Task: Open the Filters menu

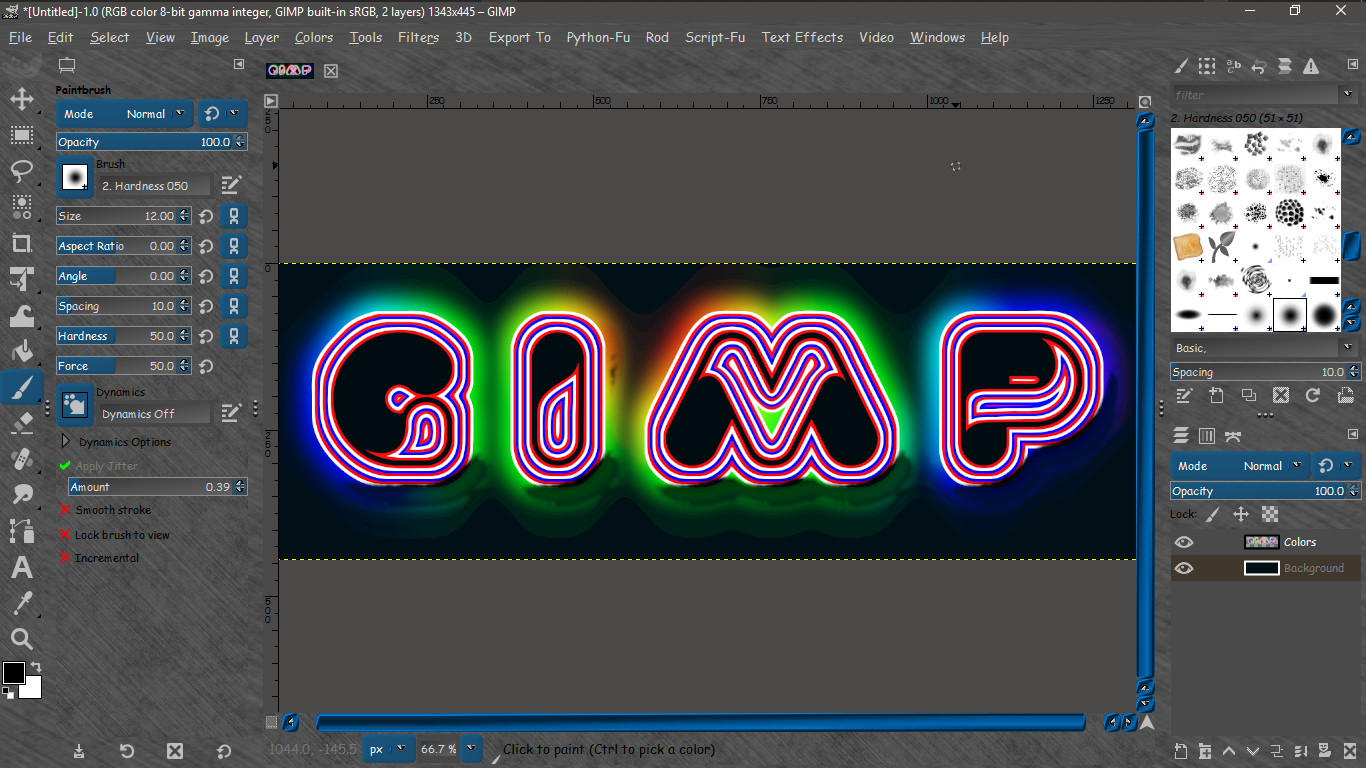Action: (x=418, y=37)
